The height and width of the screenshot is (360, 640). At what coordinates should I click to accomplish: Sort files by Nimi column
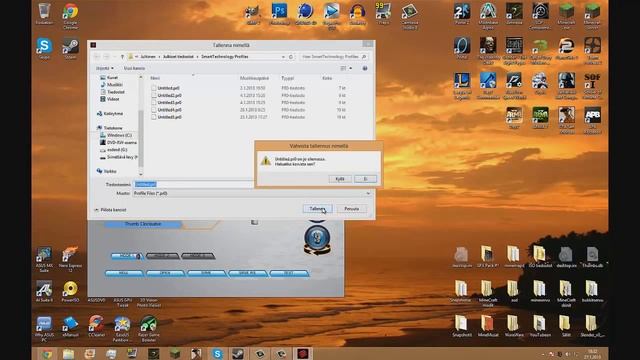tap(155, 78)
